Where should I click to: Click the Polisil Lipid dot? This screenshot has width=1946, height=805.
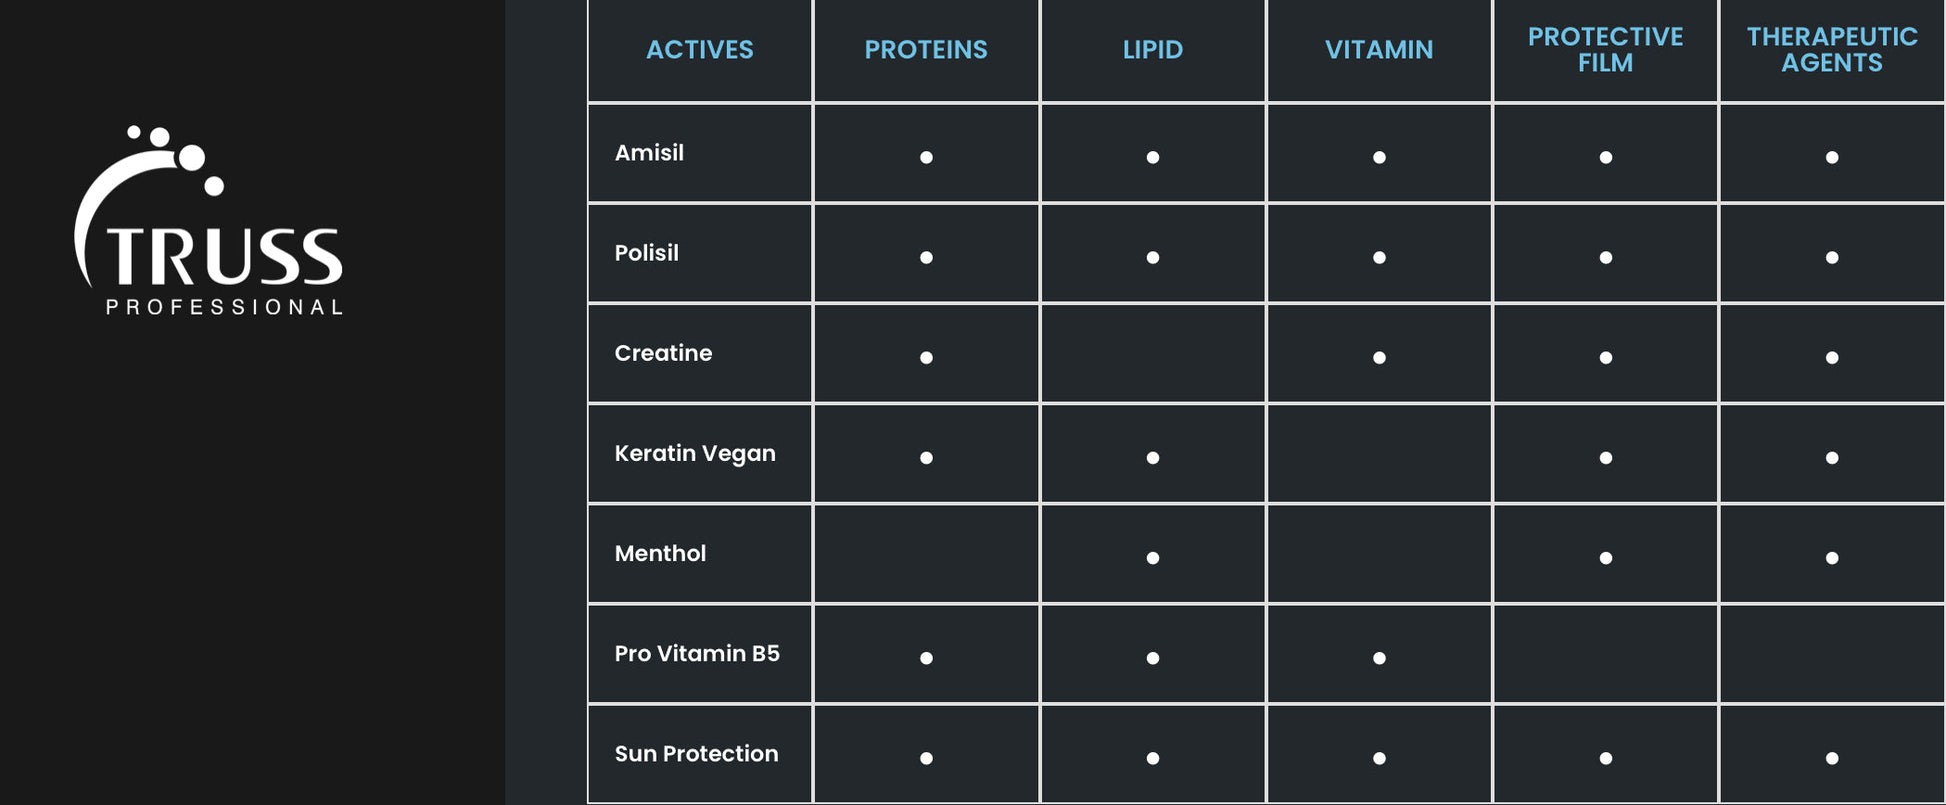tap(1153, 257)
